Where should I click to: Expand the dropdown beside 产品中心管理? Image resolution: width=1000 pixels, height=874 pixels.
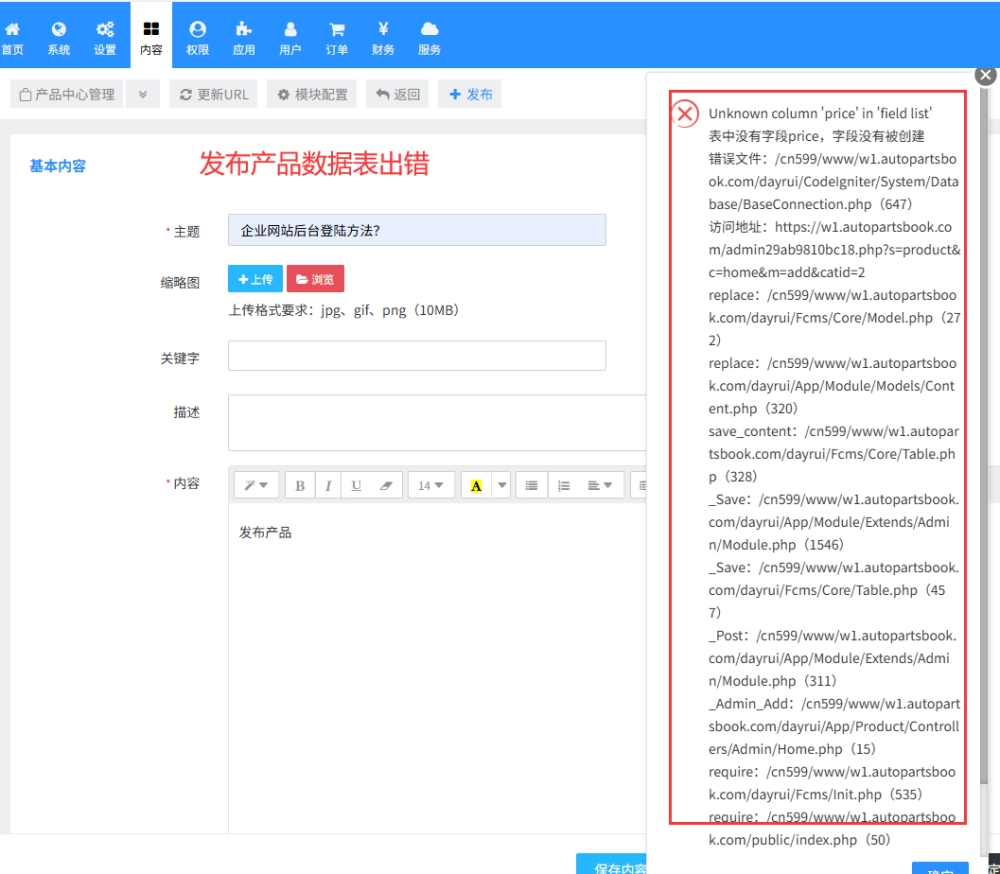[143, 94]
